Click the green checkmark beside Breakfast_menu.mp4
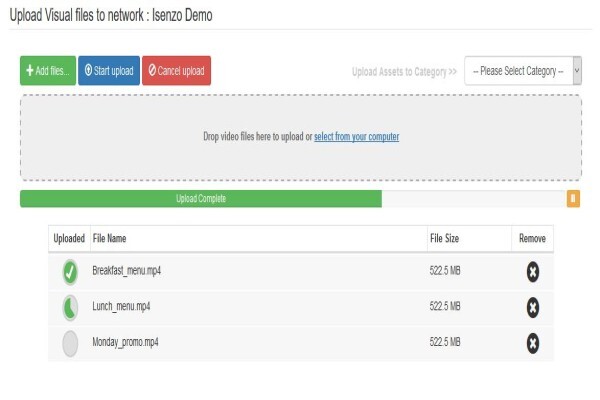Screen dimensions: 600x400 (70, 272)
